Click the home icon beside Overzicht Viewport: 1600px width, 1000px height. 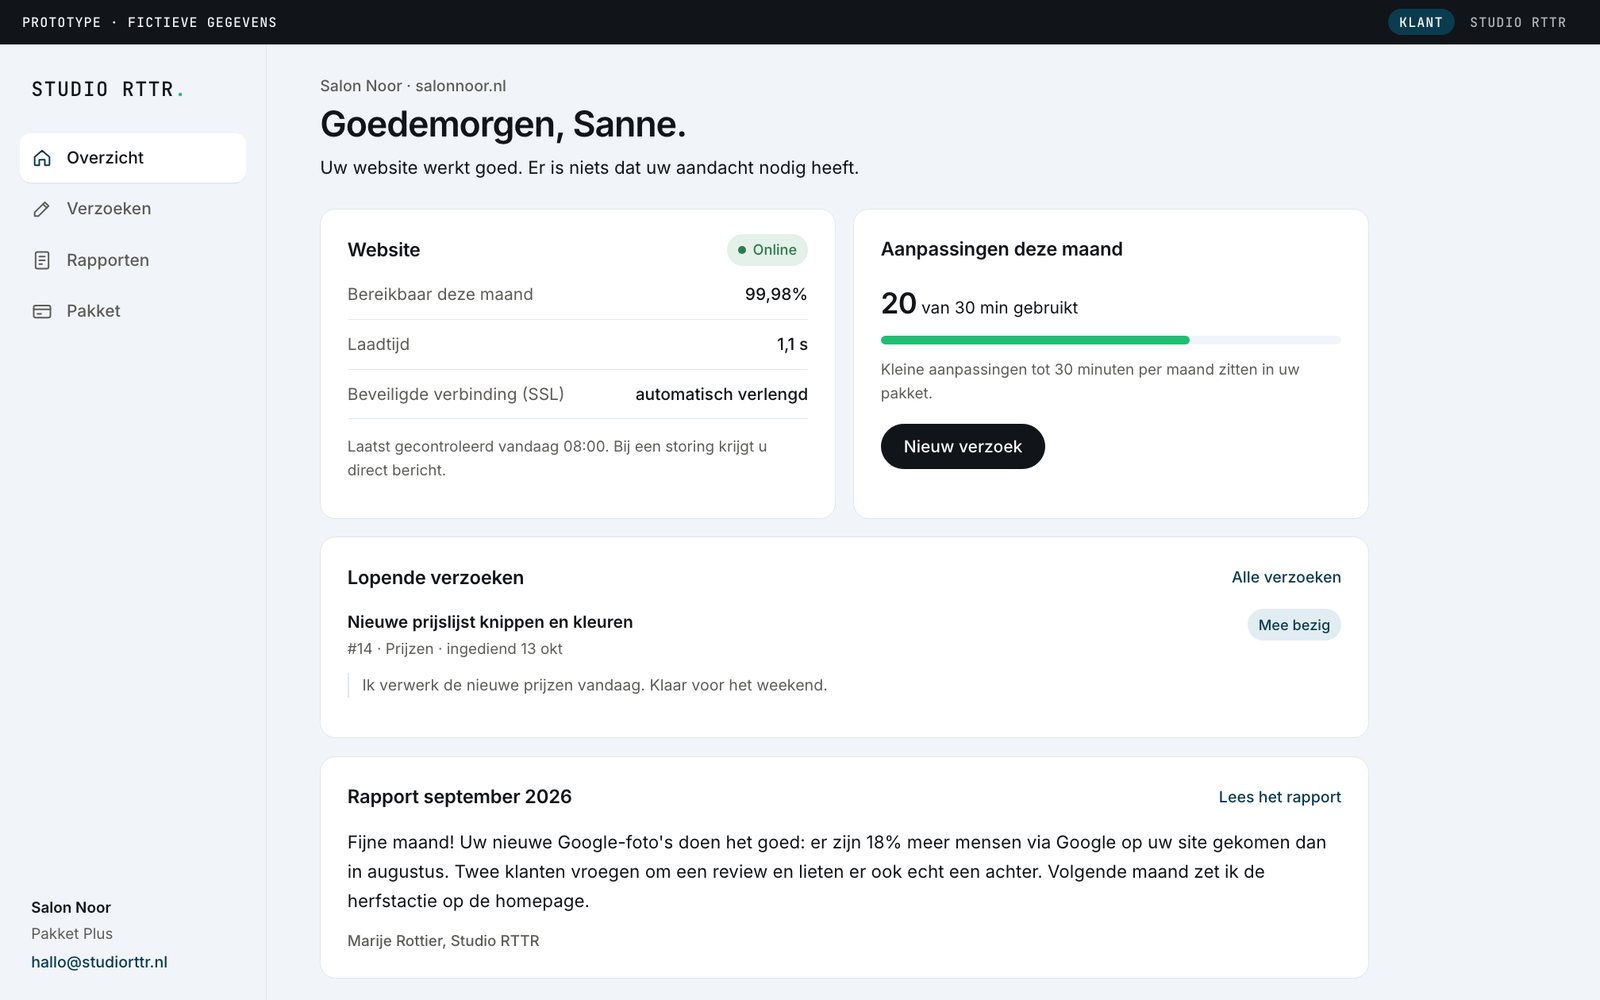42,158
